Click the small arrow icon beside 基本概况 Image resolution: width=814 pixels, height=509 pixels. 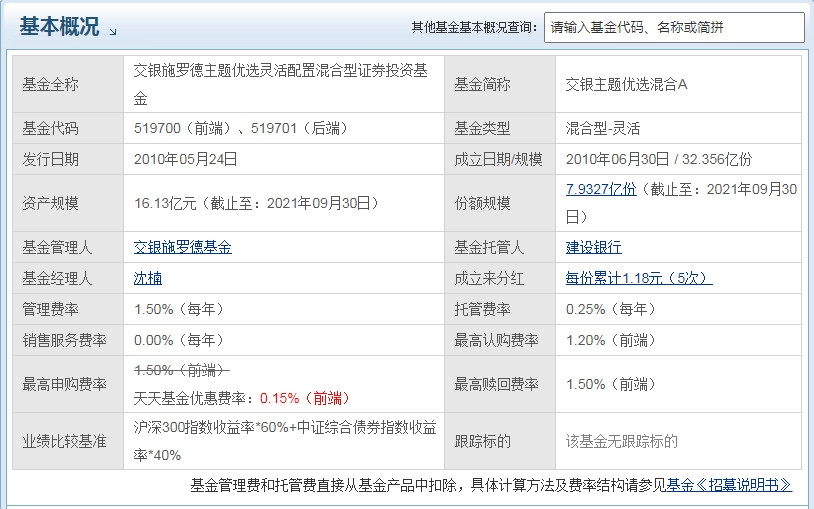(x=113, y=32)
